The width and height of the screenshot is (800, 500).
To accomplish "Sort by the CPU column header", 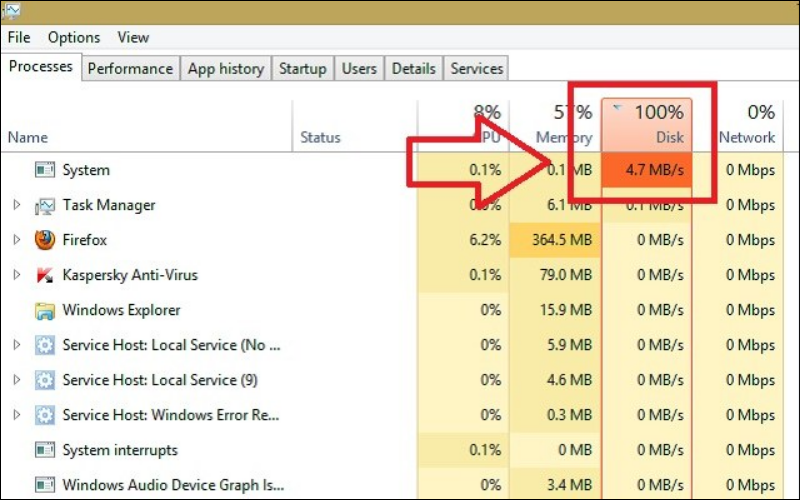I will click(463, 124).
